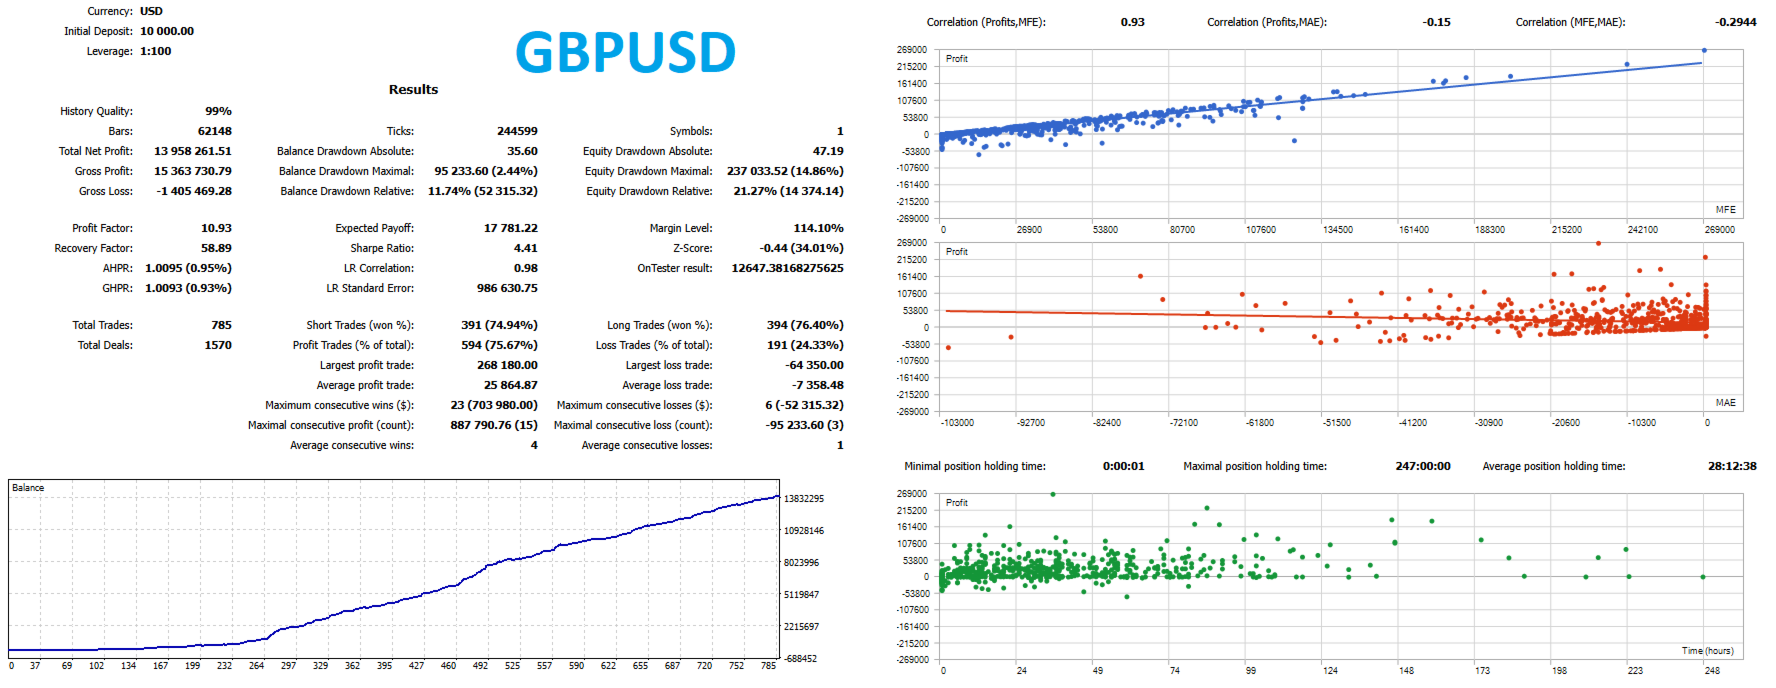This screenshot has height=688, width=1776.
Task: Select Expected Payoff value 17 781.22
Action: point(511,228)
